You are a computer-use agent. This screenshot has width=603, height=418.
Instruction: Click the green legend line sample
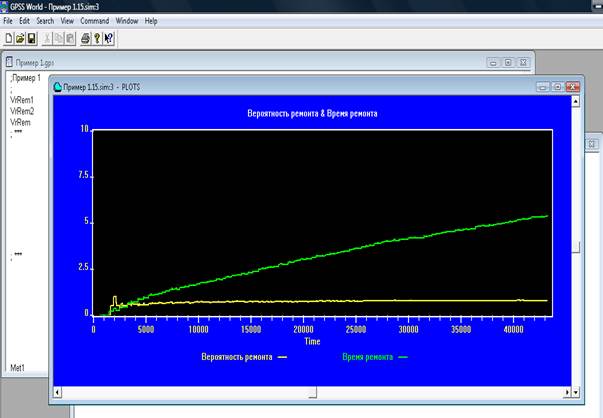click(403, 357)
